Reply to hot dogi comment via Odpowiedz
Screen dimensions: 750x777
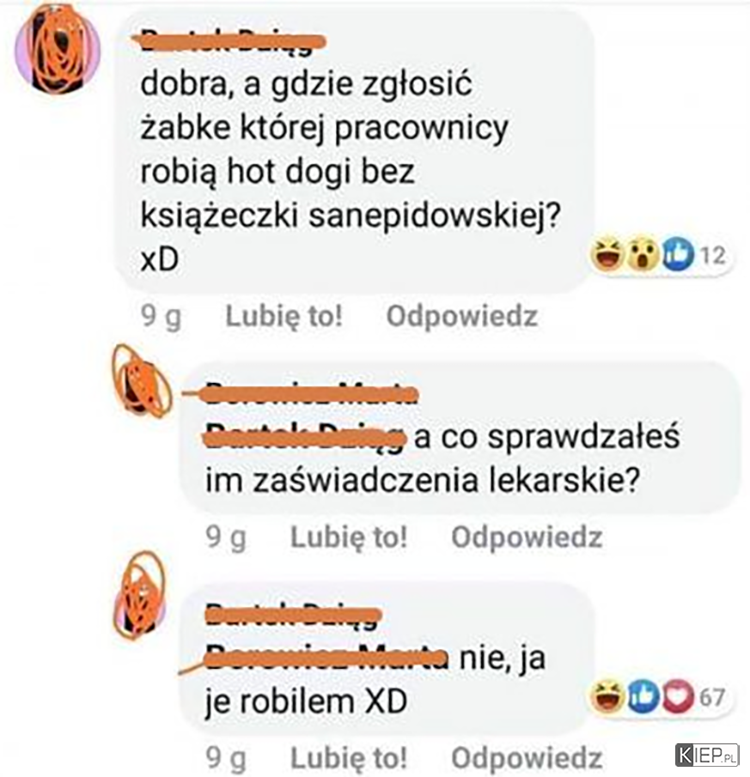click(462, 316)
